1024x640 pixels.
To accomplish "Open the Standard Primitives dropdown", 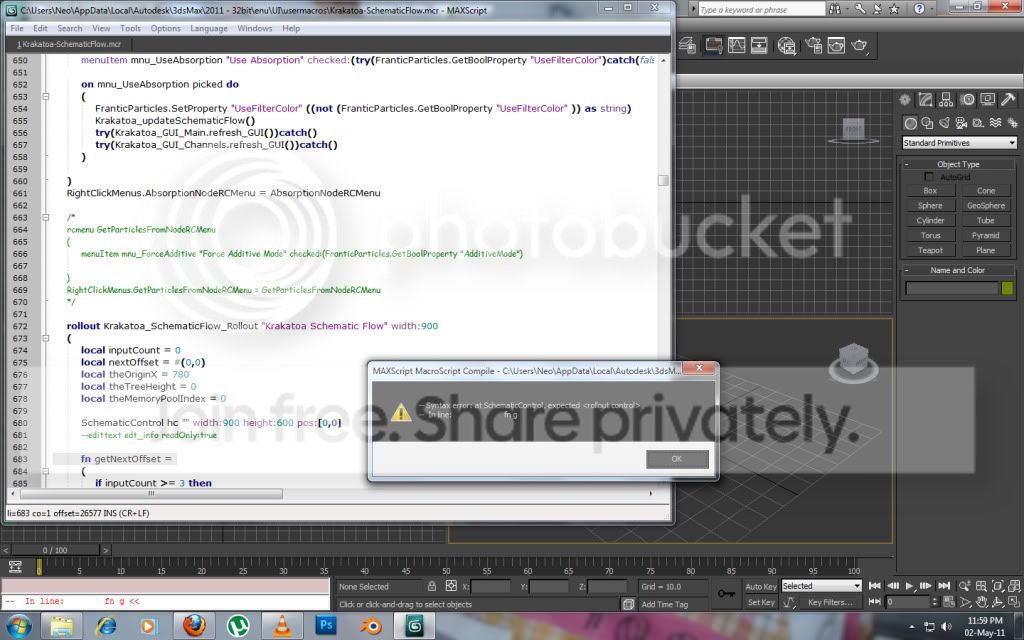I will click(x=959, y=143).
